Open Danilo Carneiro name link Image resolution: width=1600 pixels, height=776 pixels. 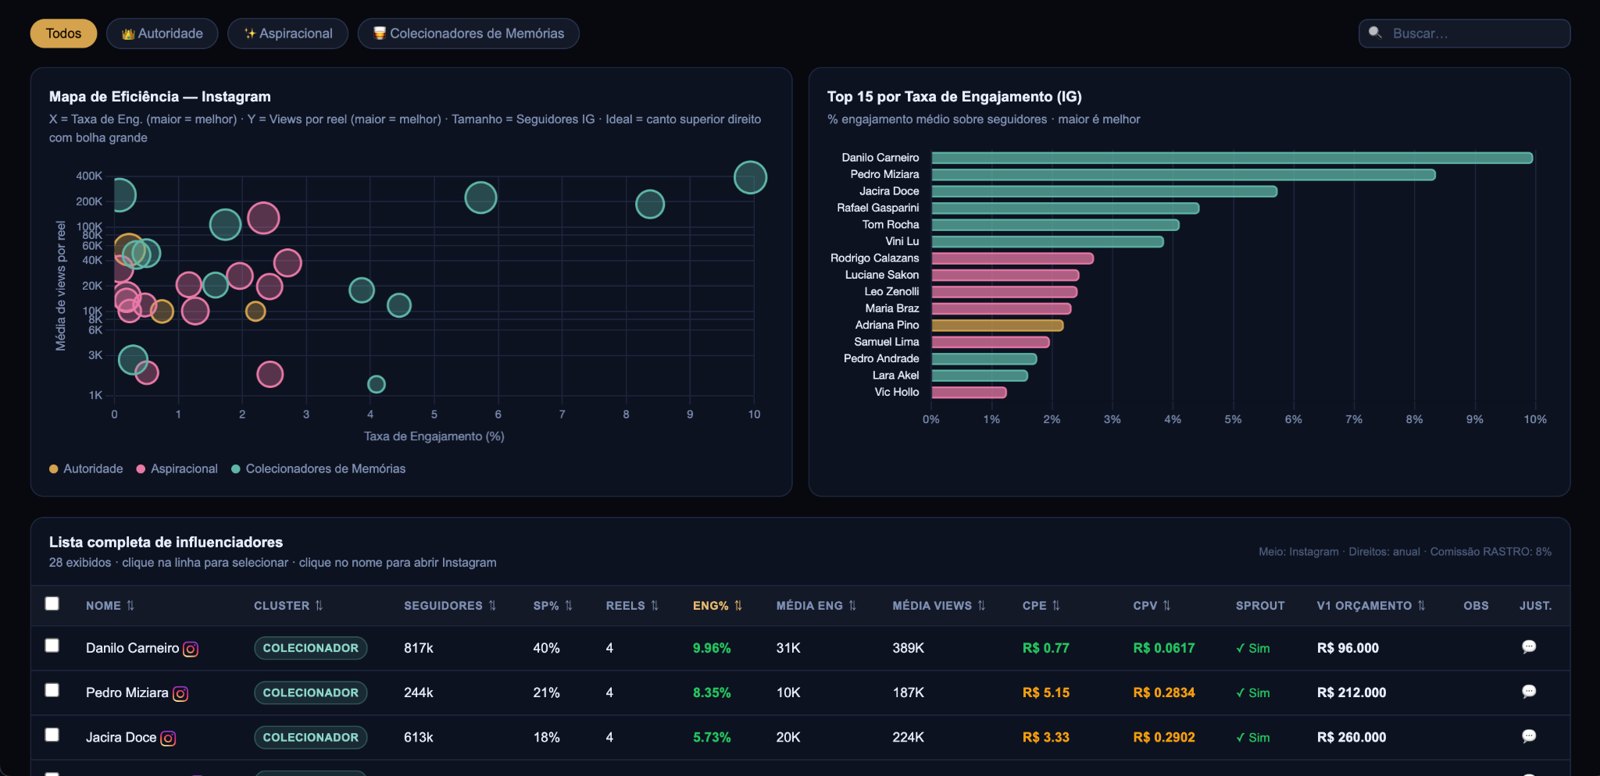(x=132, y=648)
